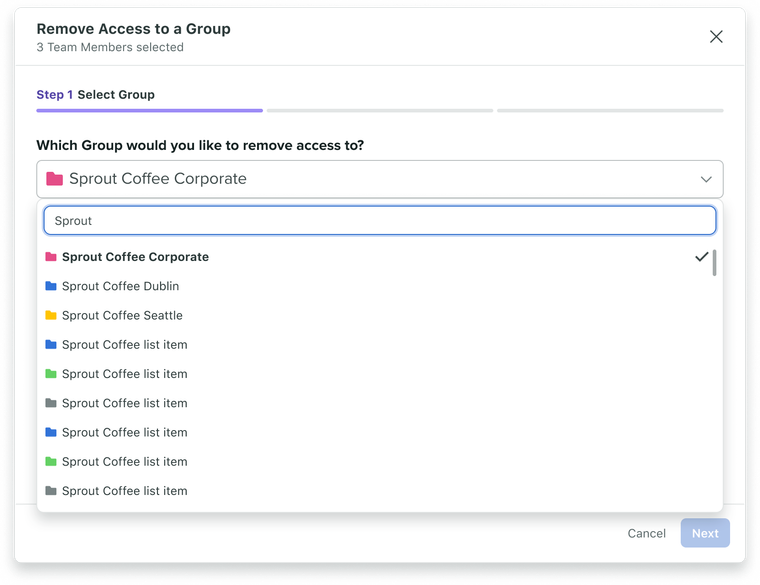The height and width of the screenshot is (585, 760).
Task: Click the first gray folder icon in the list
Action: point(51,403)
